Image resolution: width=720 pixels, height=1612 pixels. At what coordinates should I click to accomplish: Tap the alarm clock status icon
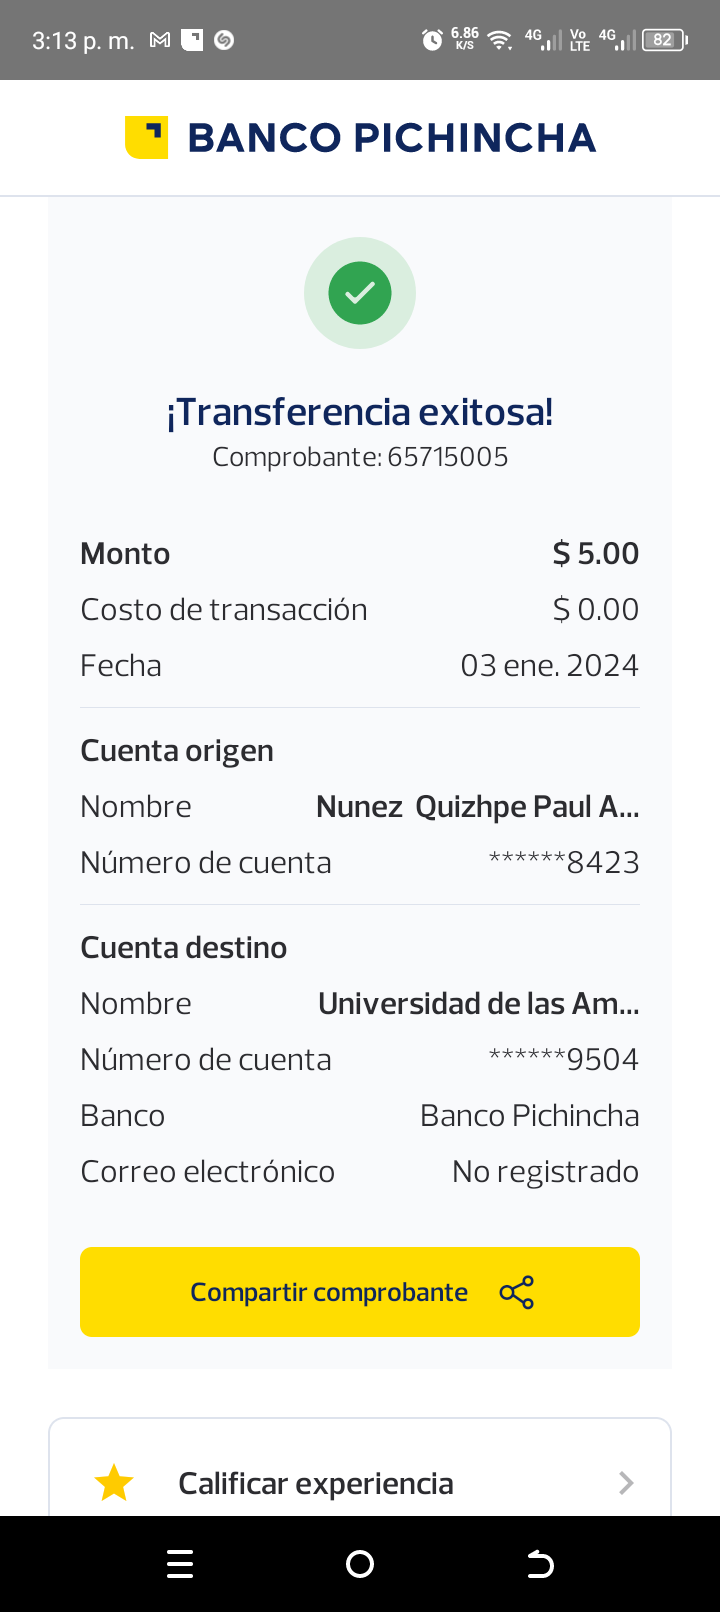432,40
